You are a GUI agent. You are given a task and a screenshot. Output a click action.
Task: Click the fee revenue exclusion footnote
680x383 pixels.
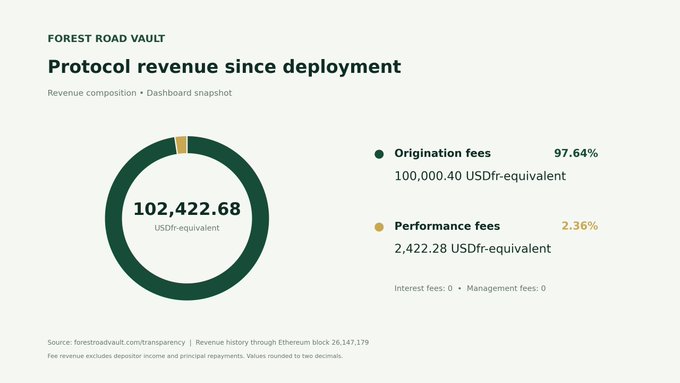(195, 356)
